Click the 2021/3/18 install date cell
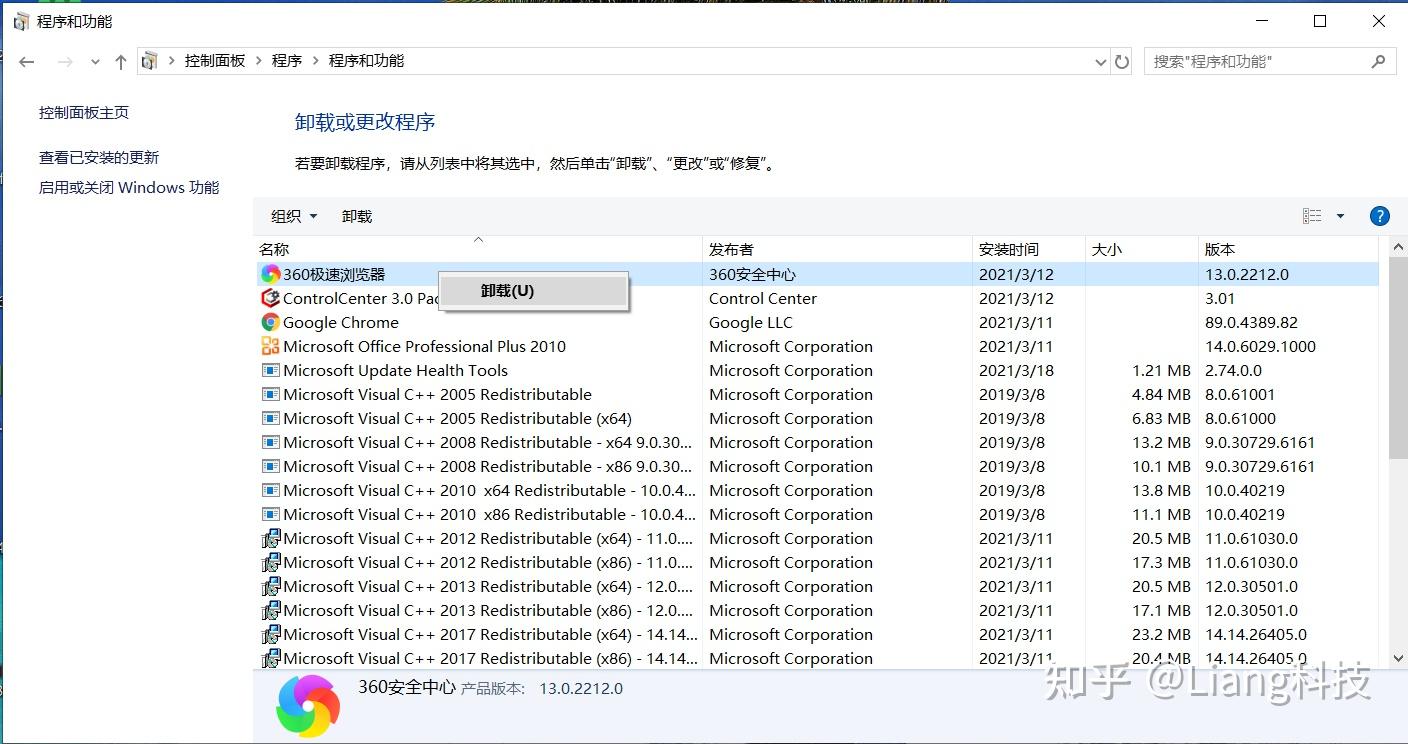 tap(1016, 370)
